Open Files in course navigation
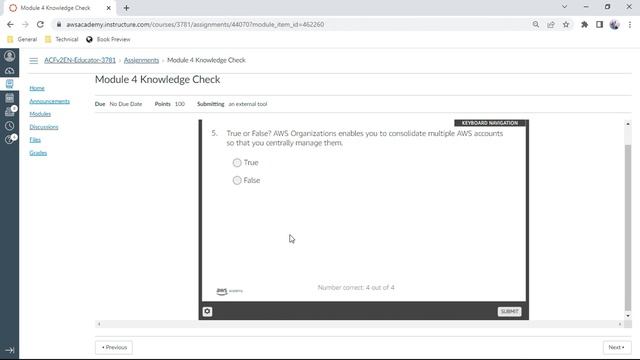 tap(35, 140)
